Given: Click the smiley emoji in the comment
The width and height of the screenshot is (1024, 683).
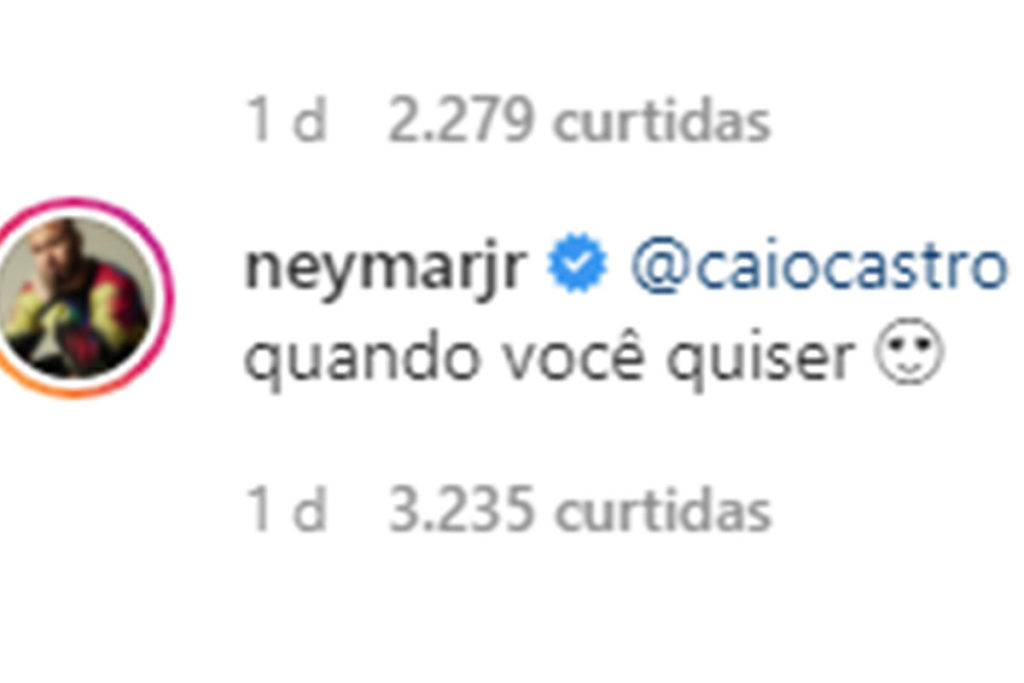Looking at the screenshot, I should [x=910, y=352].
